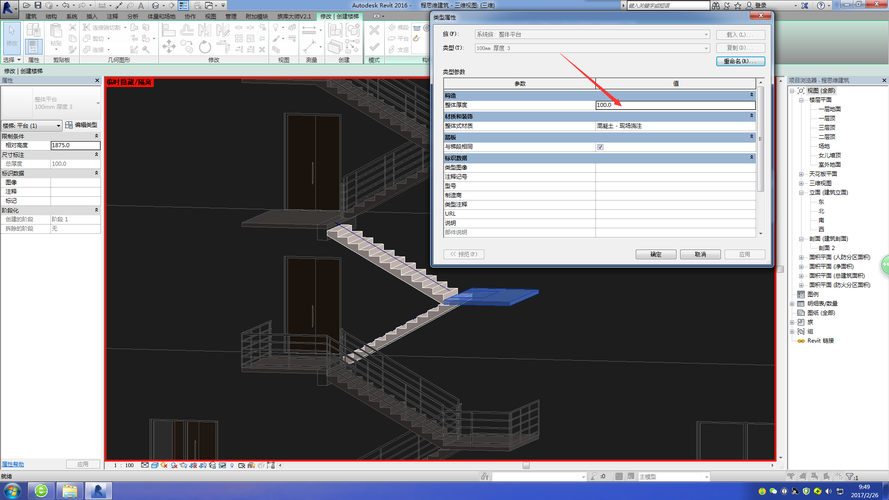The width and height of the screenshot is (889, 500).
Task: Open the 视图 ribbon tab
Action: [x=210, y=16]
